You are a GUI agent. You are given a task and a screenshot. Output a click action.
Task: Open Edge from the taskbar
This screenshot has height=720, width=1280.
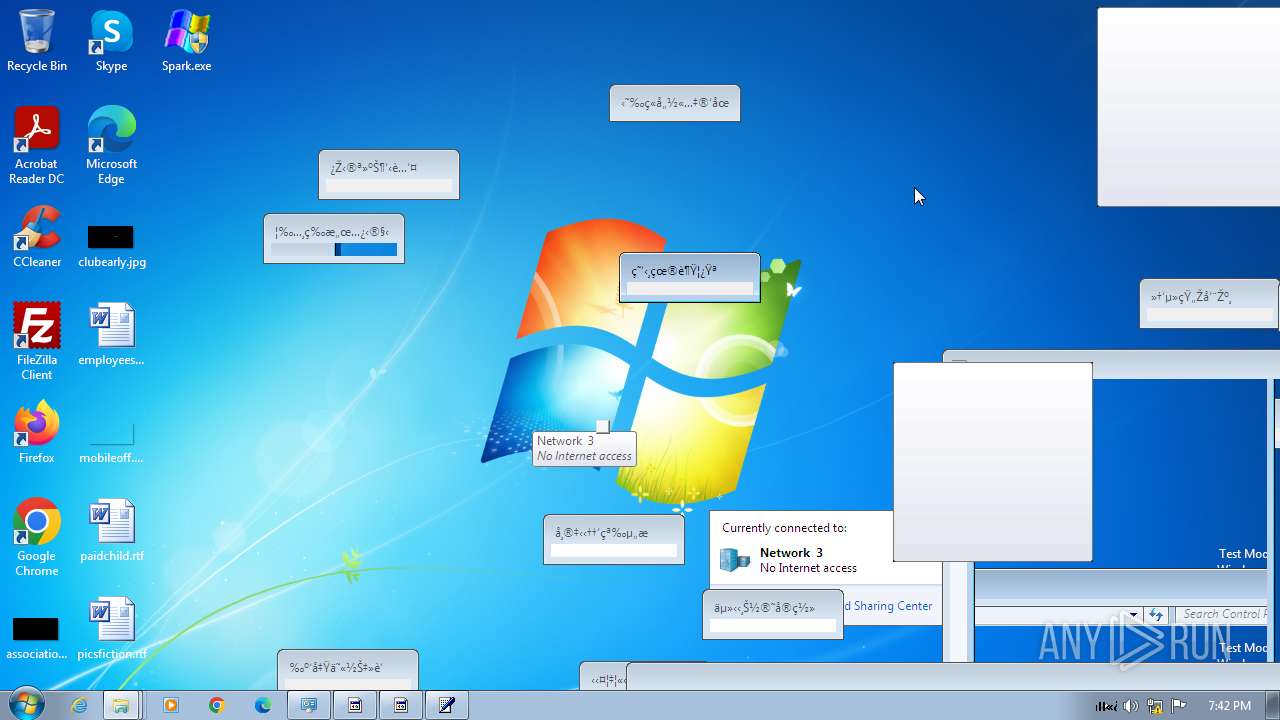tap(262, 705)
